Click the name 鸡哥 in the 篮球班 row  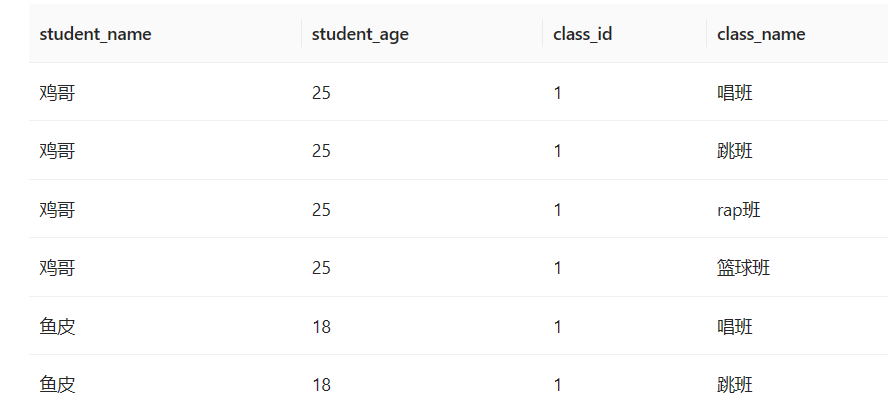tap(57, 268)
